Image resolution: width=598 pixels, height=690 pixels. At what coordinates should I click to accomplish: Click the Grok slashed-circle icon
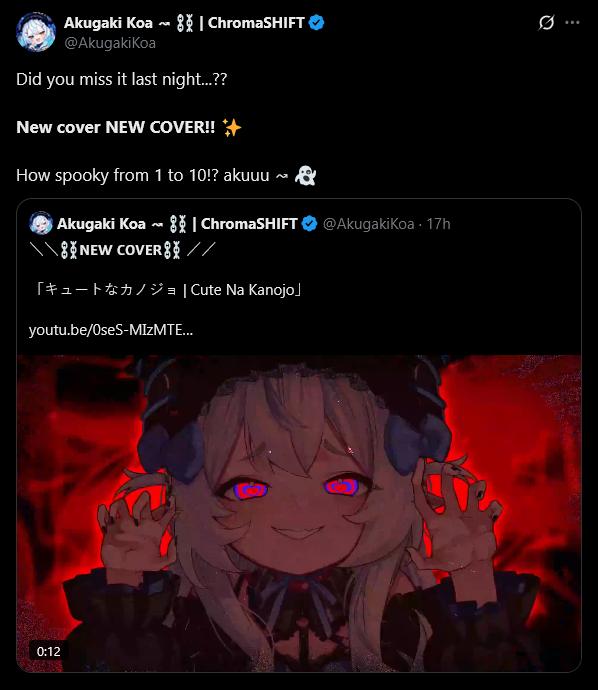tap(546, 22)
